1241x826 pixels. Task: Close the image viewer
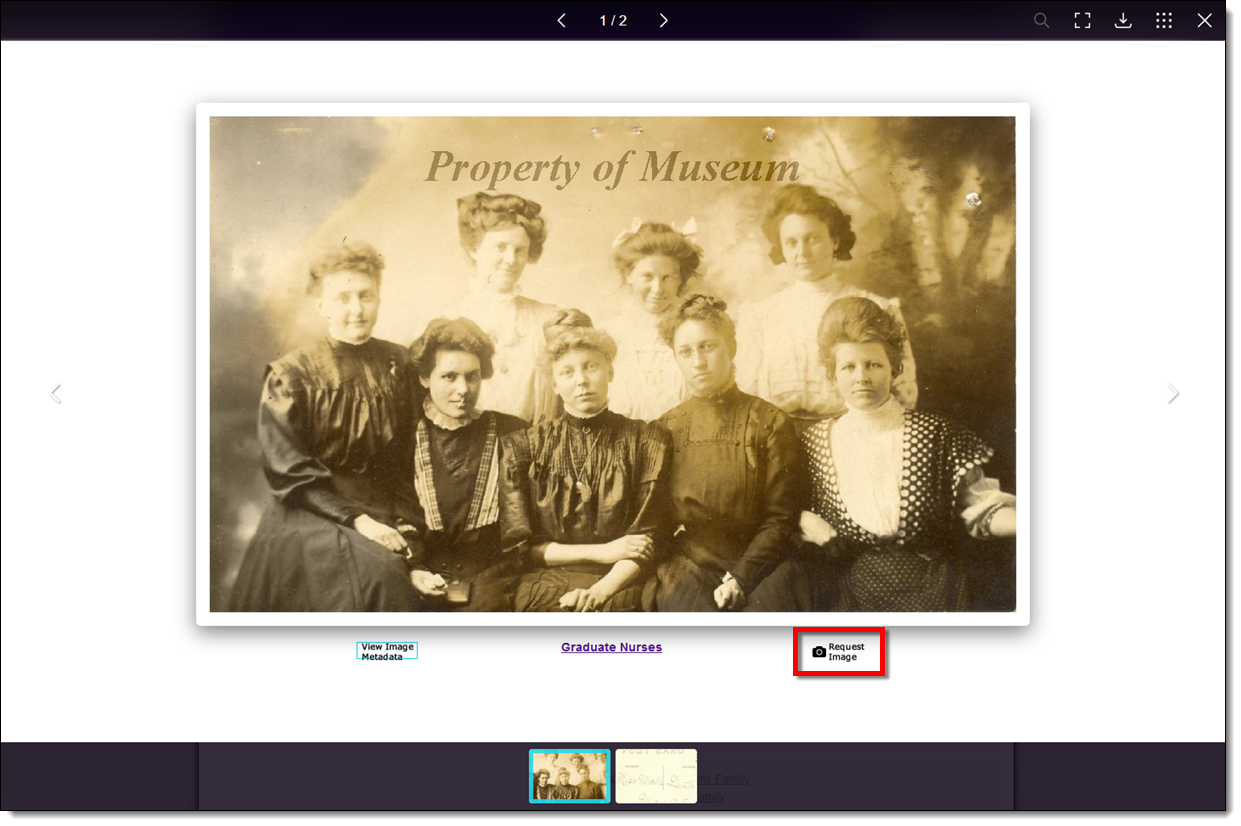point(1205,21)
